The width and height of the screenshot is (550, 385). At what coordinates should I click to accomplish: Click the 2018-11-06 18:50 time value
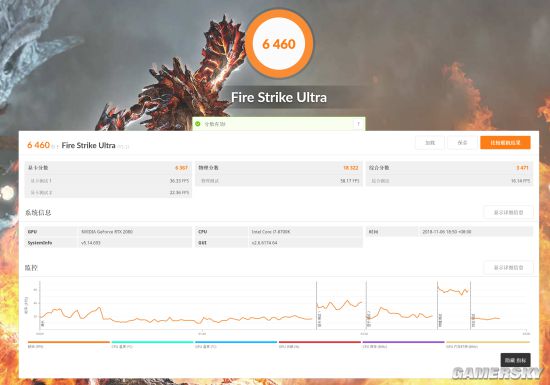pos(447,232)
